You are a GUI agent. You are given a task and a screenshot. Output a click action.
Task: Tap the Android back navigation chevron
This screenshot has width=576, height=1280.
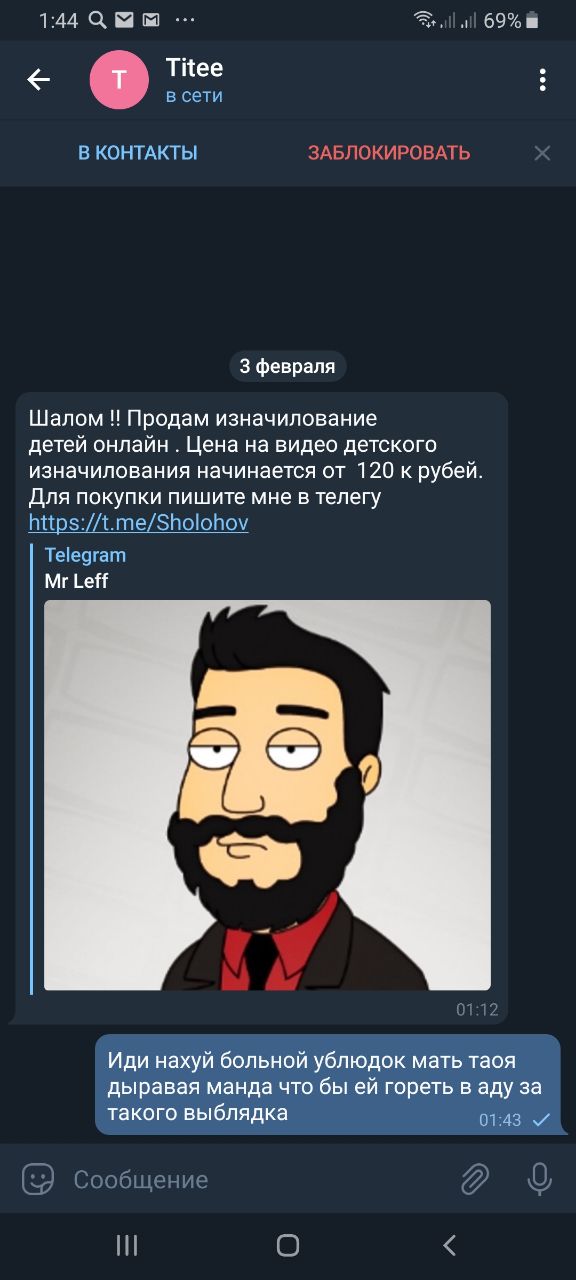coord(449,1245)
